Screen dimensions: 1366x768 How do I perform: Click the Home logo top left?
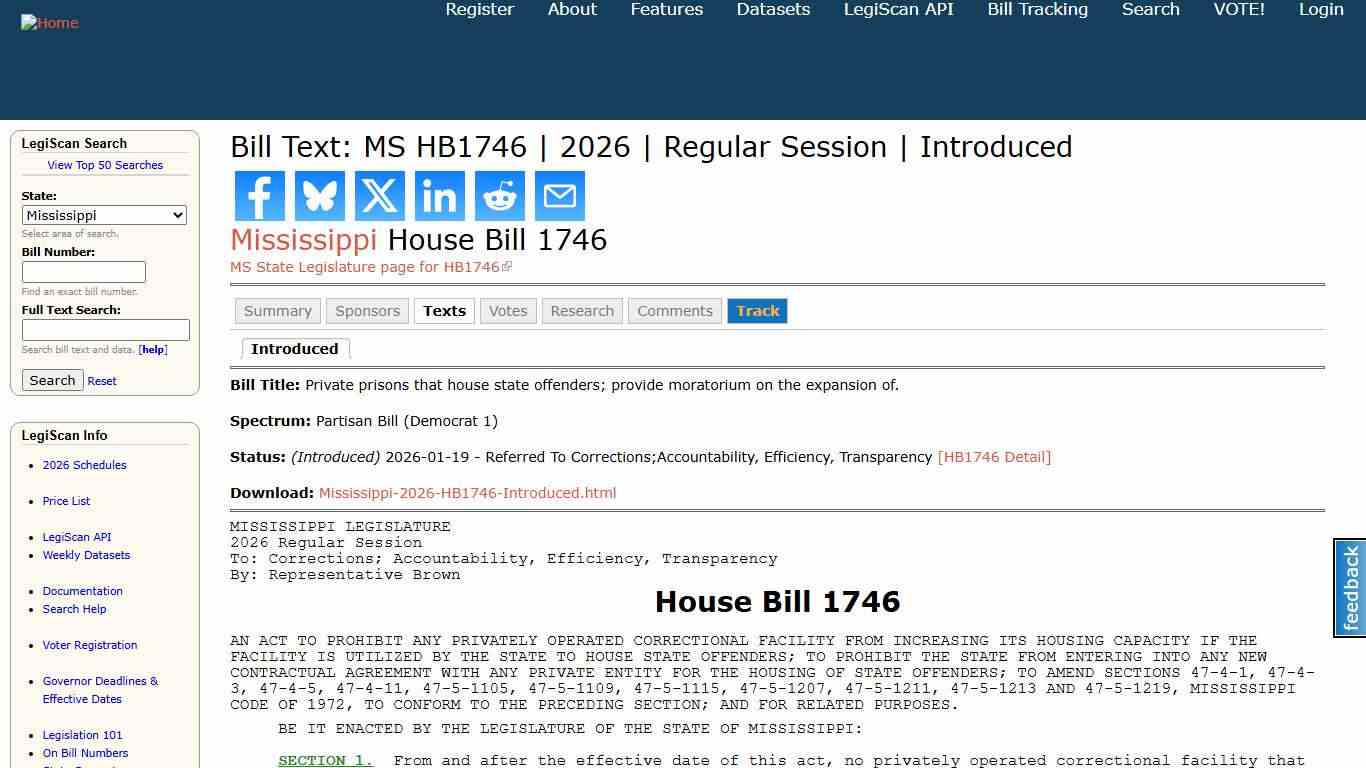pyautogui.click(x=49, y=22)
